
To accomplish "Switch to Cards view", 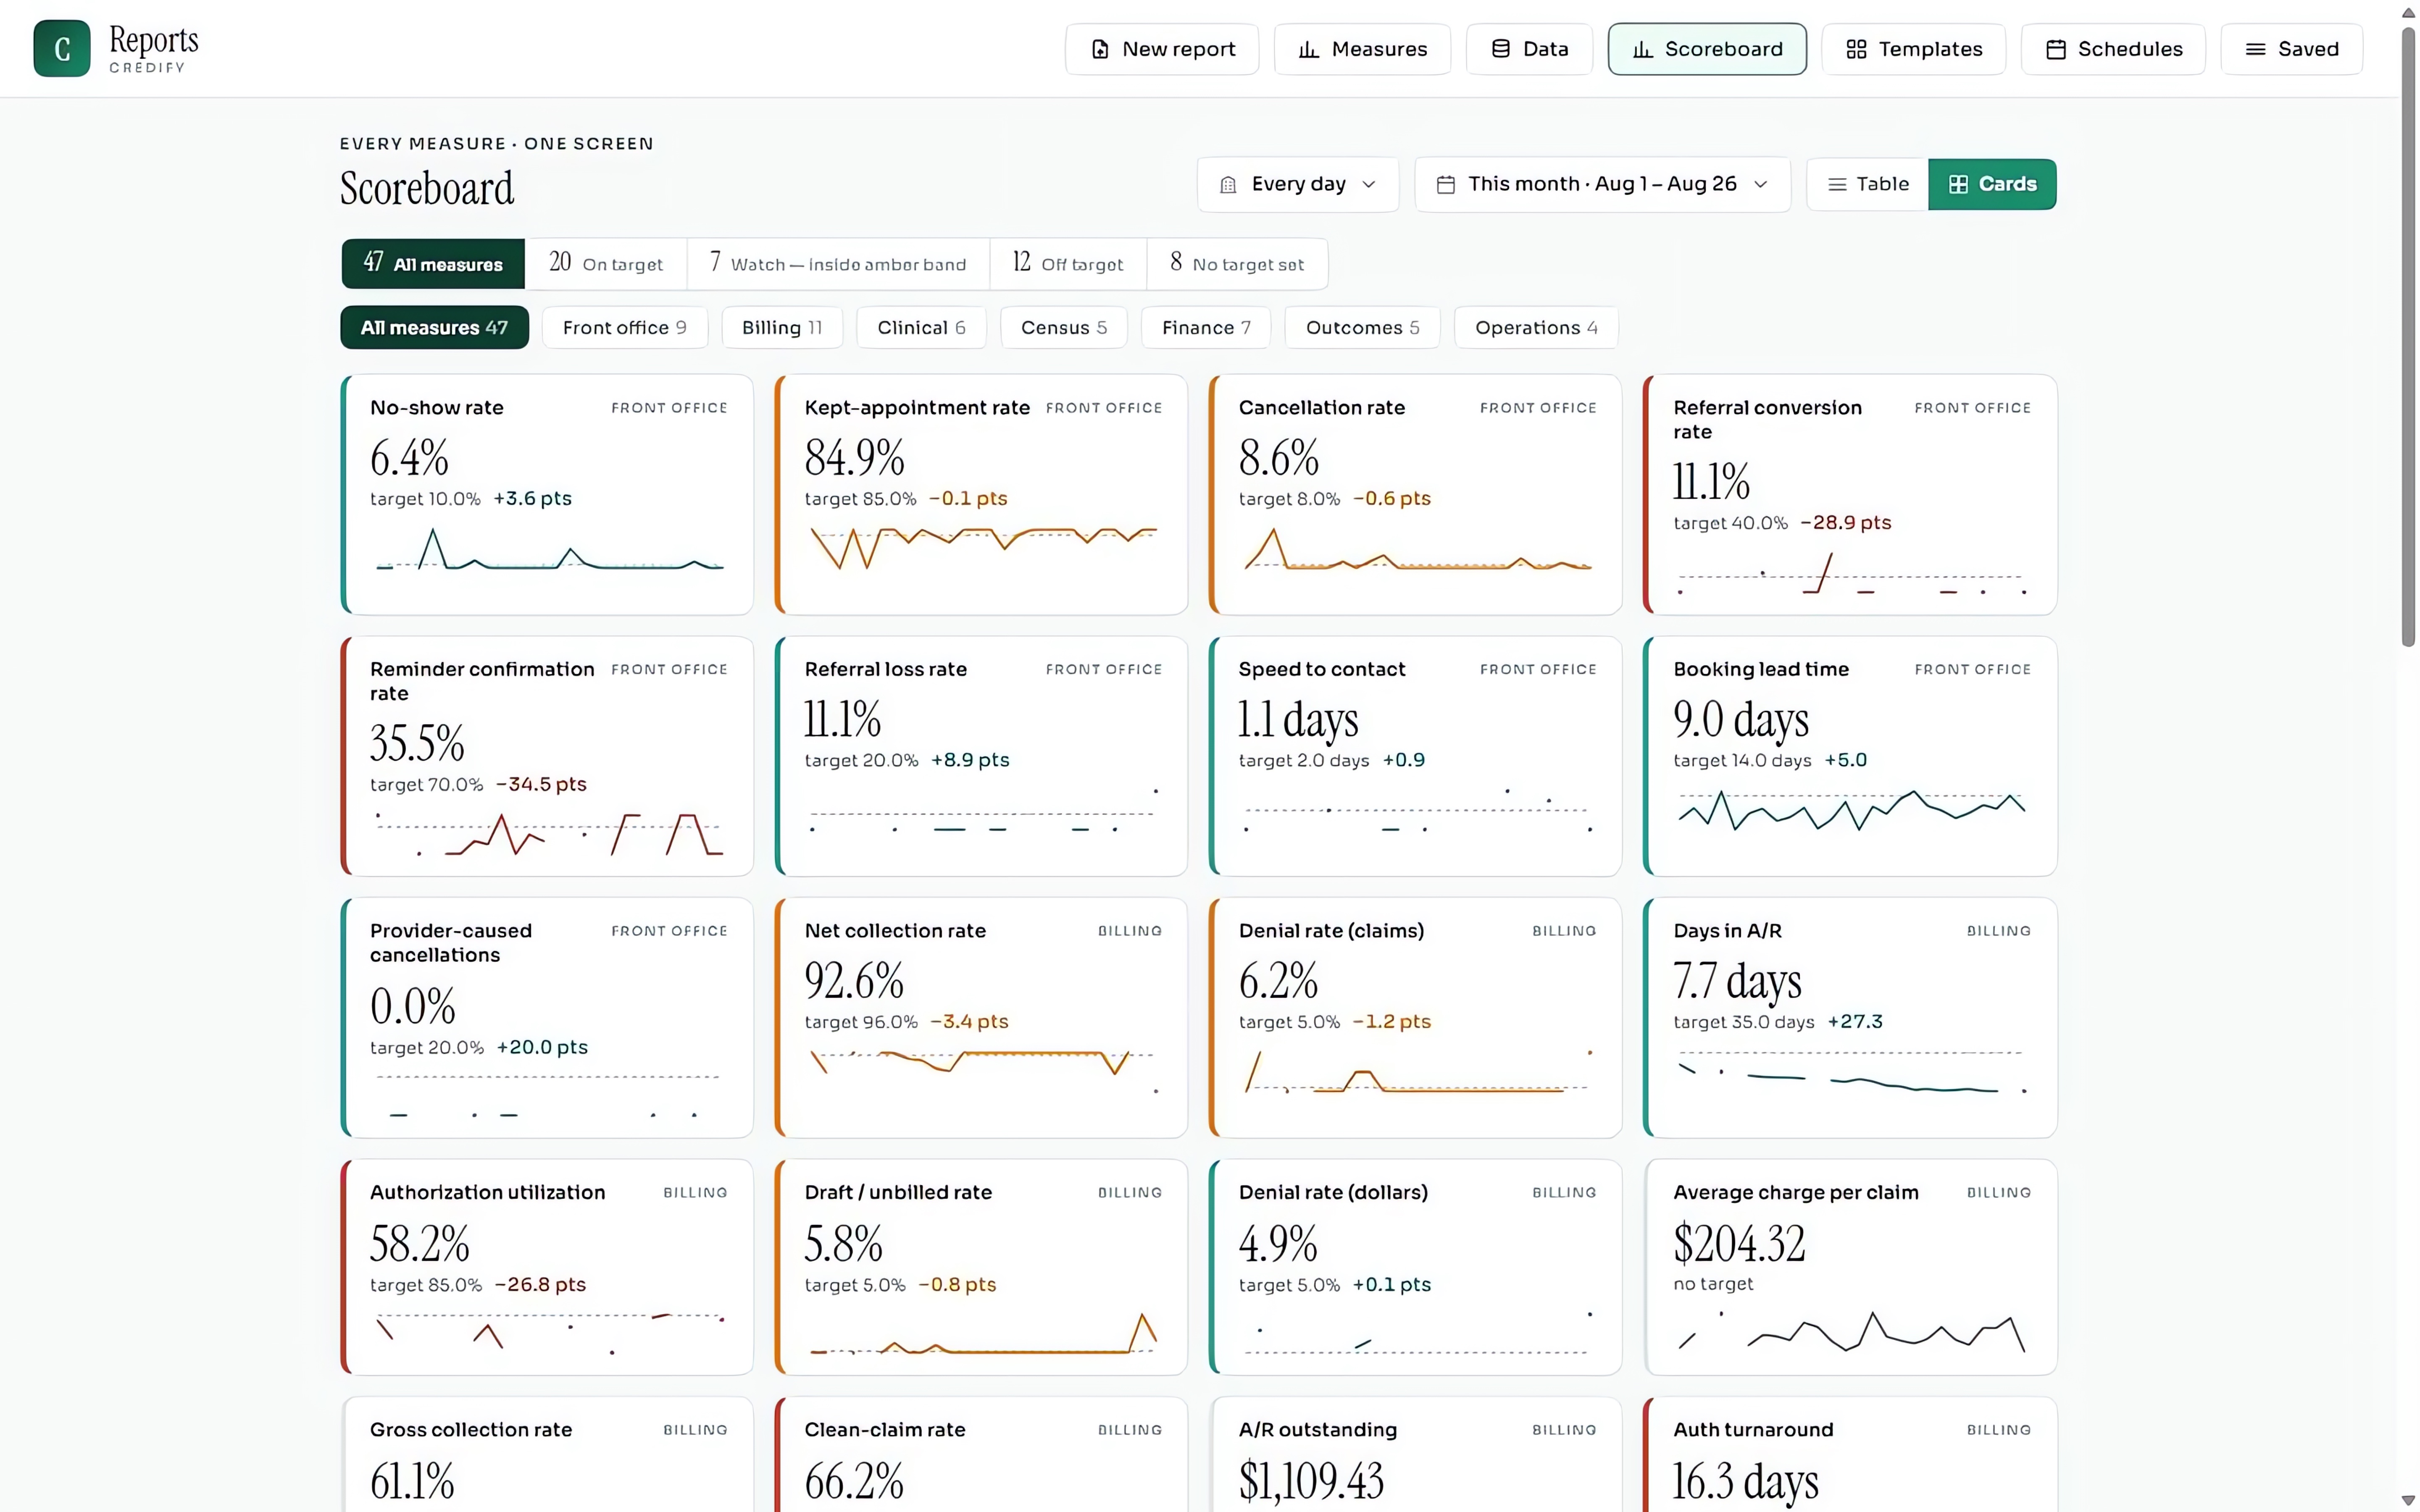I will (x=1992, y=184).
